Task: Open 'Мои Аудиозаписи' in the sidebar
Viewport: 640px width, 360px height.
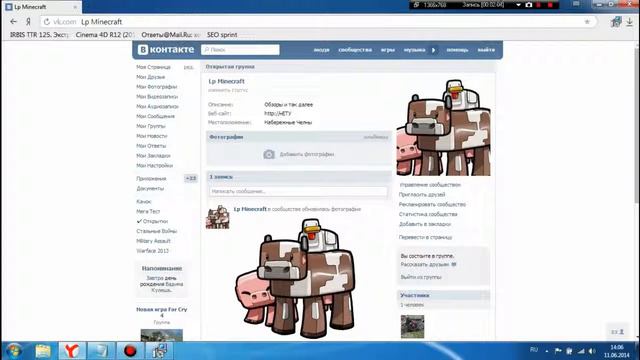Action: [x=158, y=106]
